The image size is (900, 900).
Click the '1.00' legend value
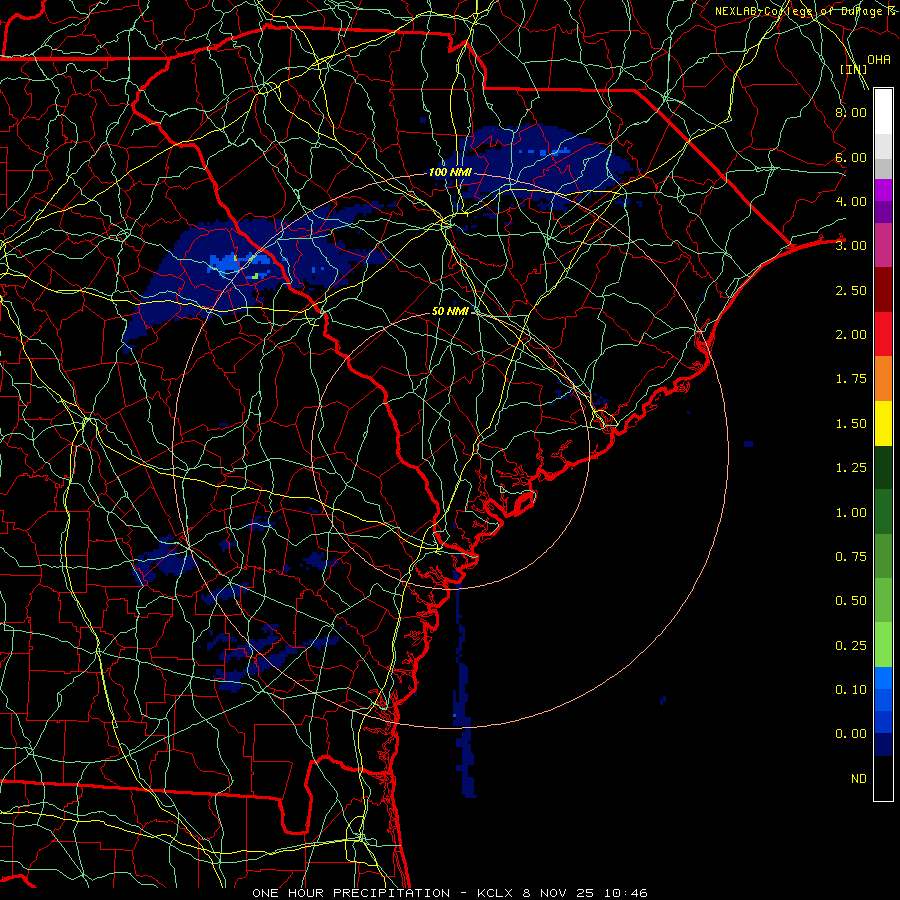click(x=851, y=513)
